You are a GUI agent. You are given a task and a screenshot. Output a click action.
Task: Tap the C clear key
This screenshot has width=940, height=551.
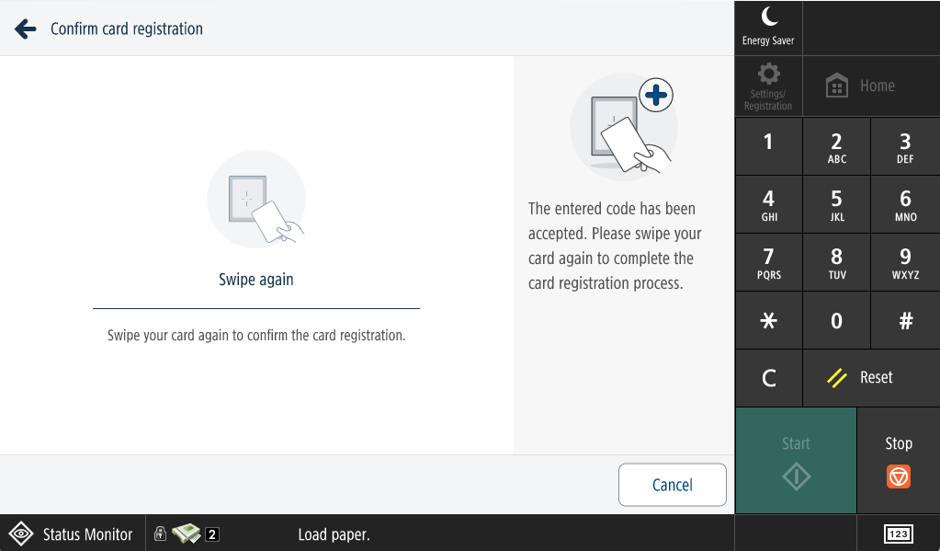[x=768, y=378]
